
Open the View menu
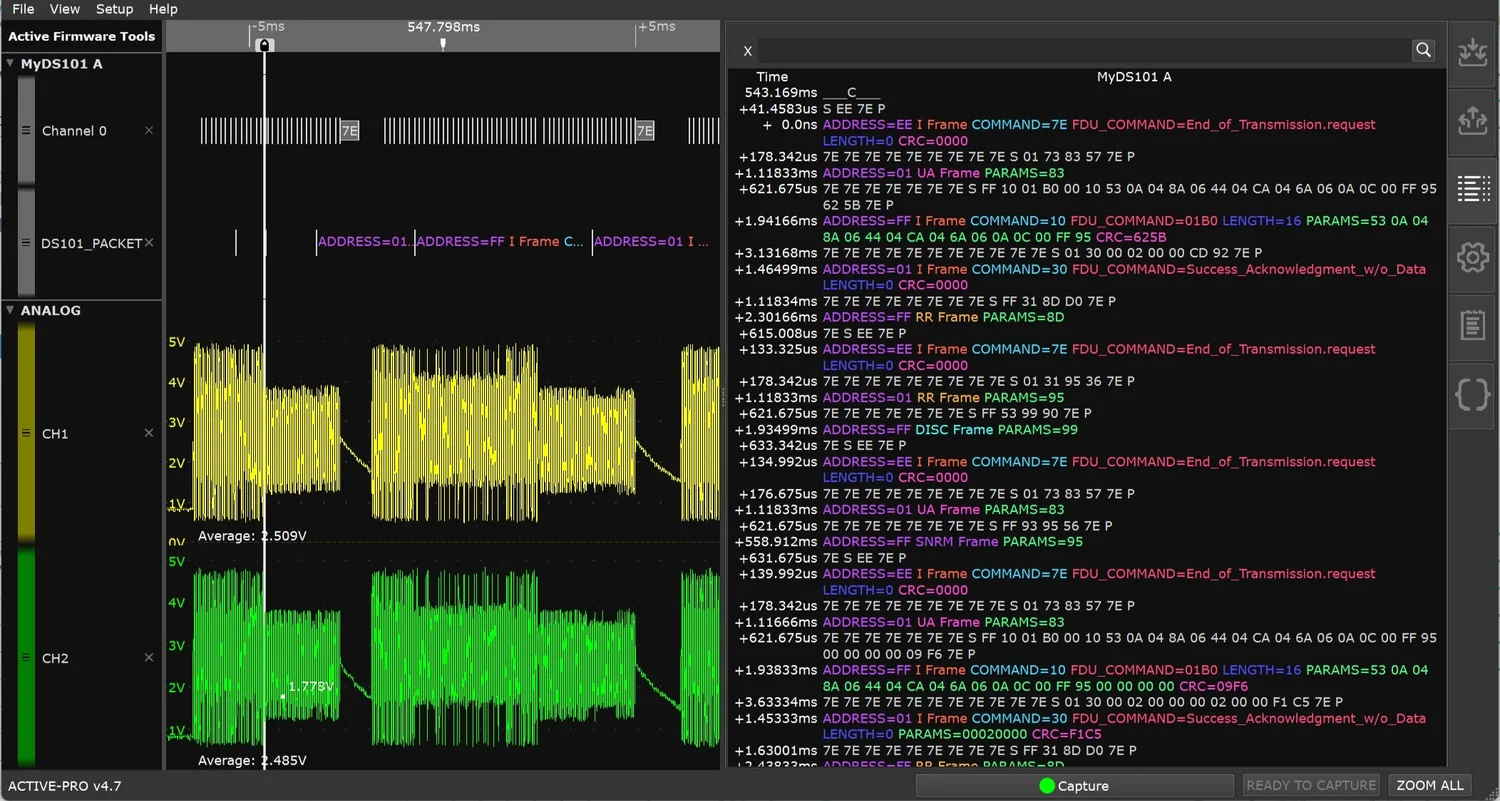pyautogui.click(x=64, y=9)
